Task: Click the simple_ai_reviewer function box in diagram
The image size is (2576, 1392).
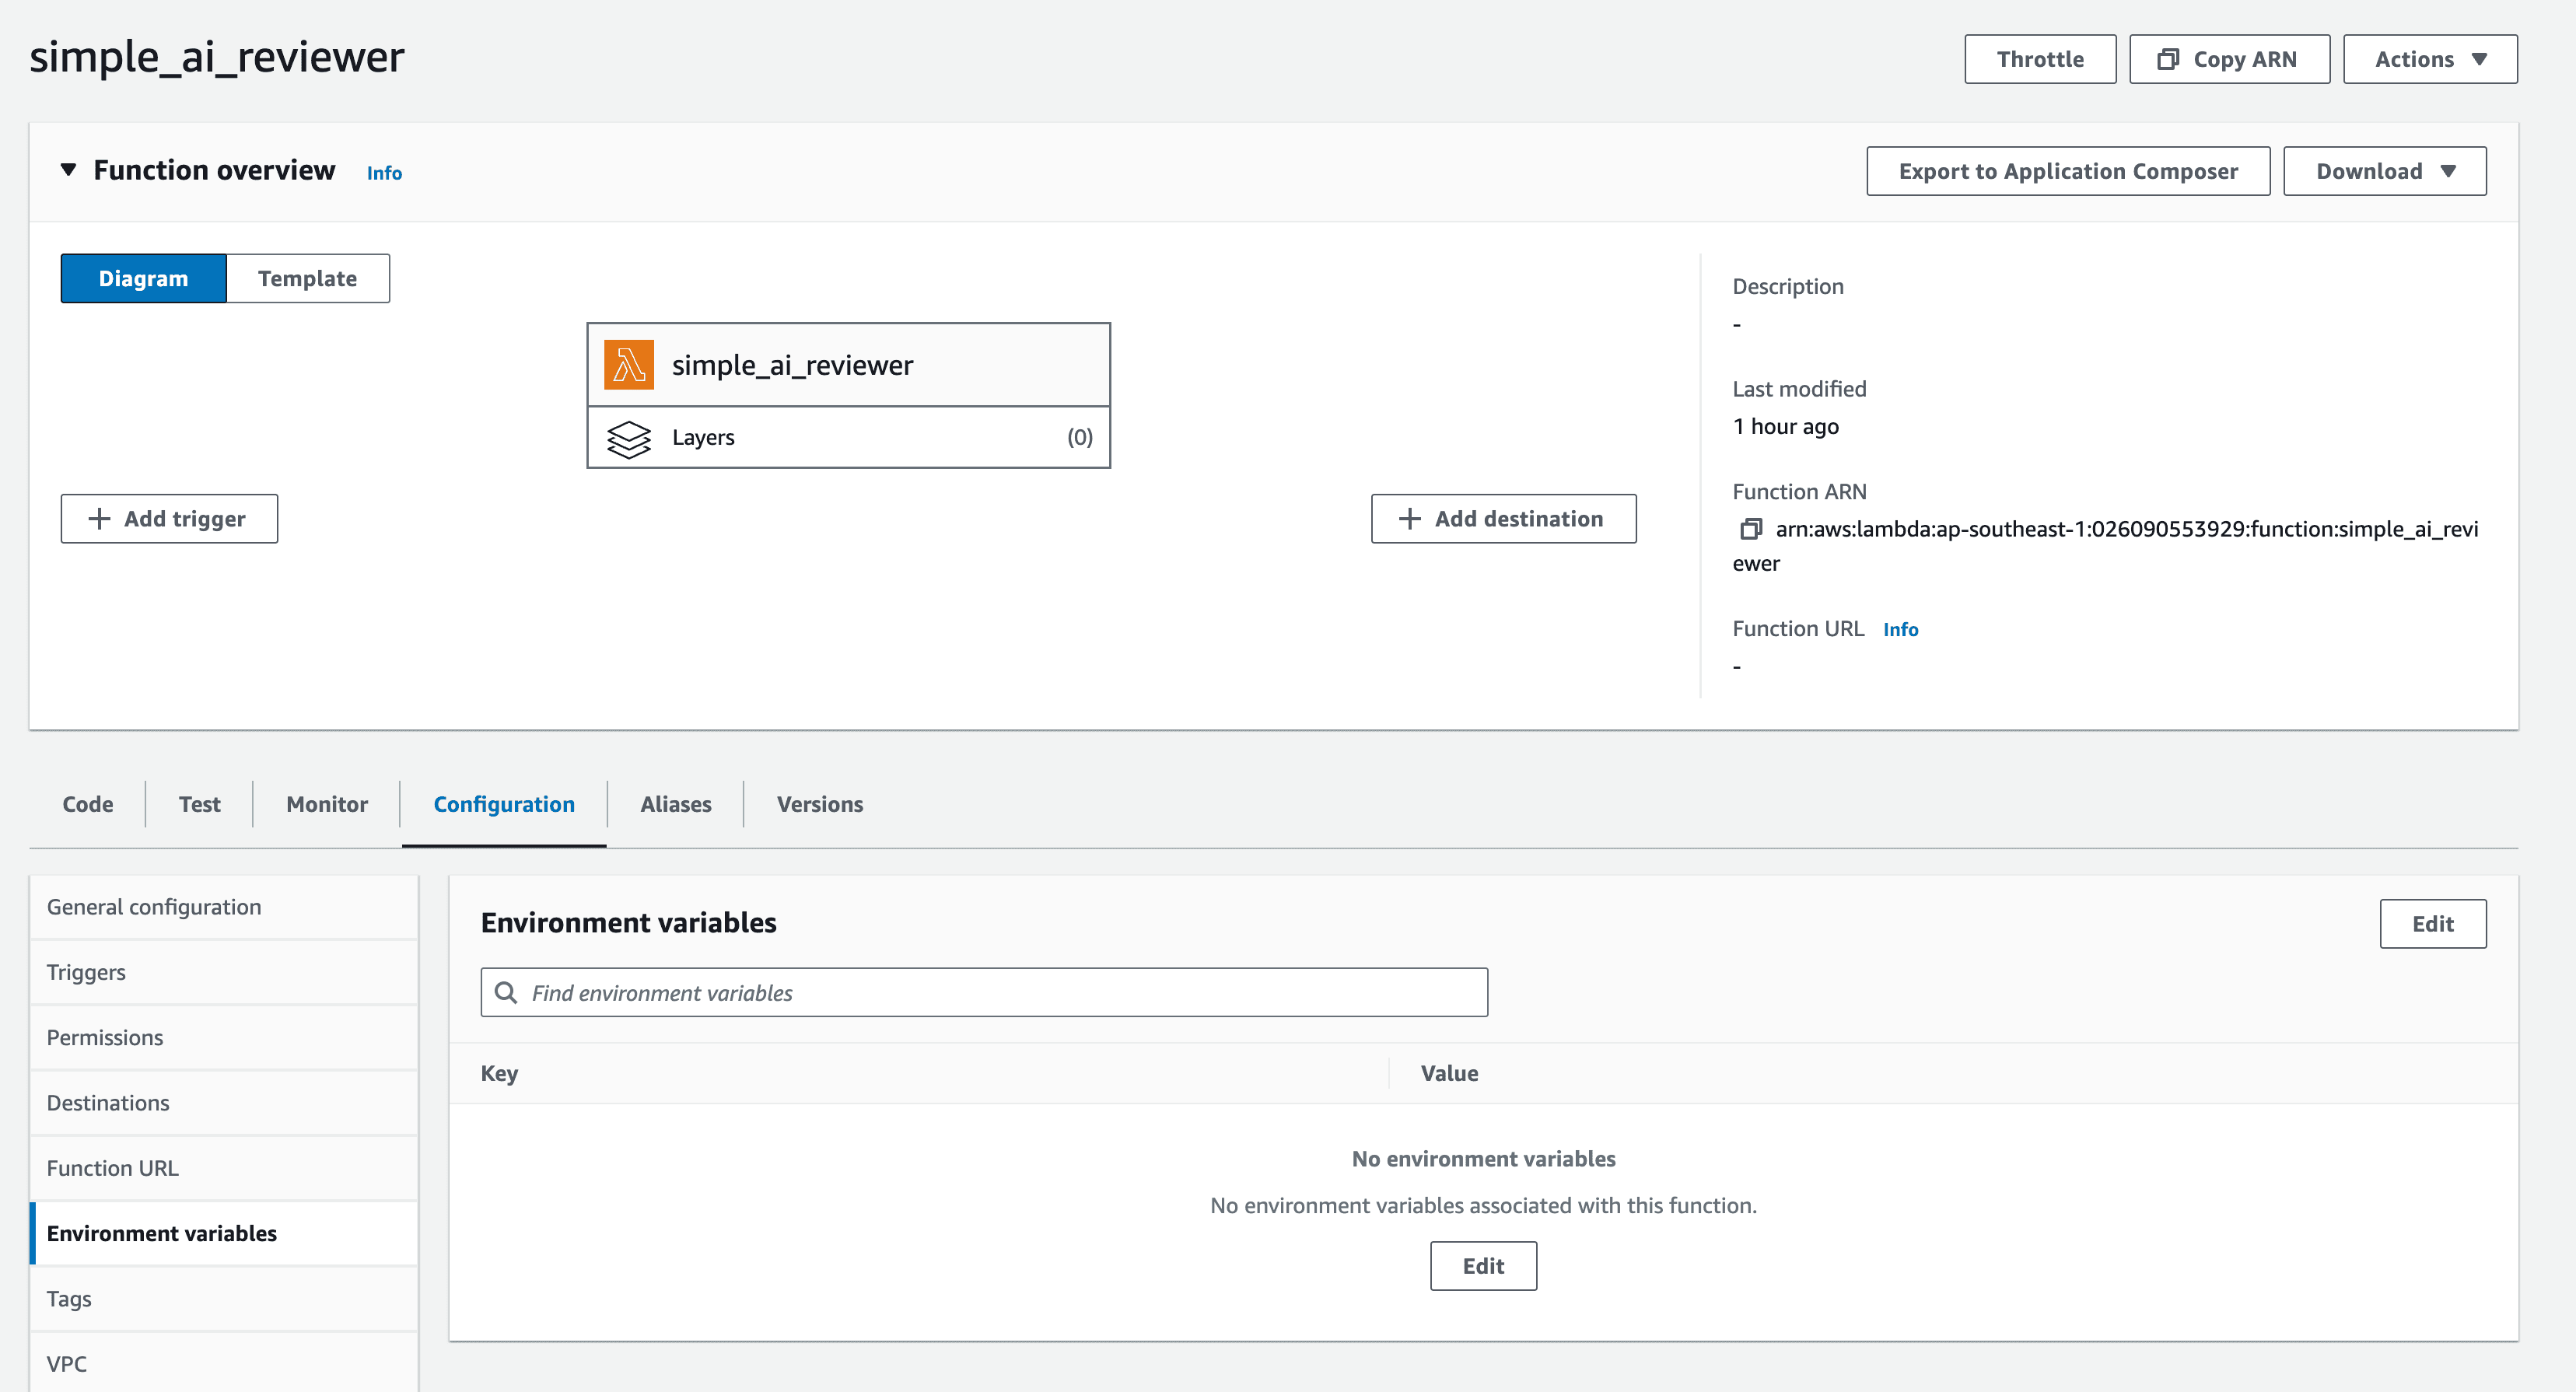Action: pos(848,365)
